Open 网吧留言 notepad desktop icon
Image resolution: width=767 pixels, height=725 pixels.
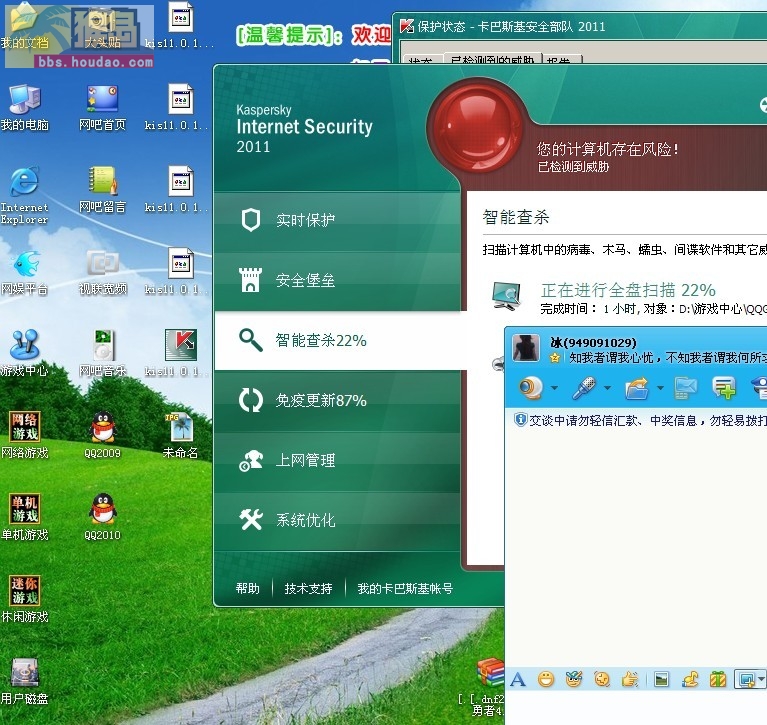click(102, 189)
